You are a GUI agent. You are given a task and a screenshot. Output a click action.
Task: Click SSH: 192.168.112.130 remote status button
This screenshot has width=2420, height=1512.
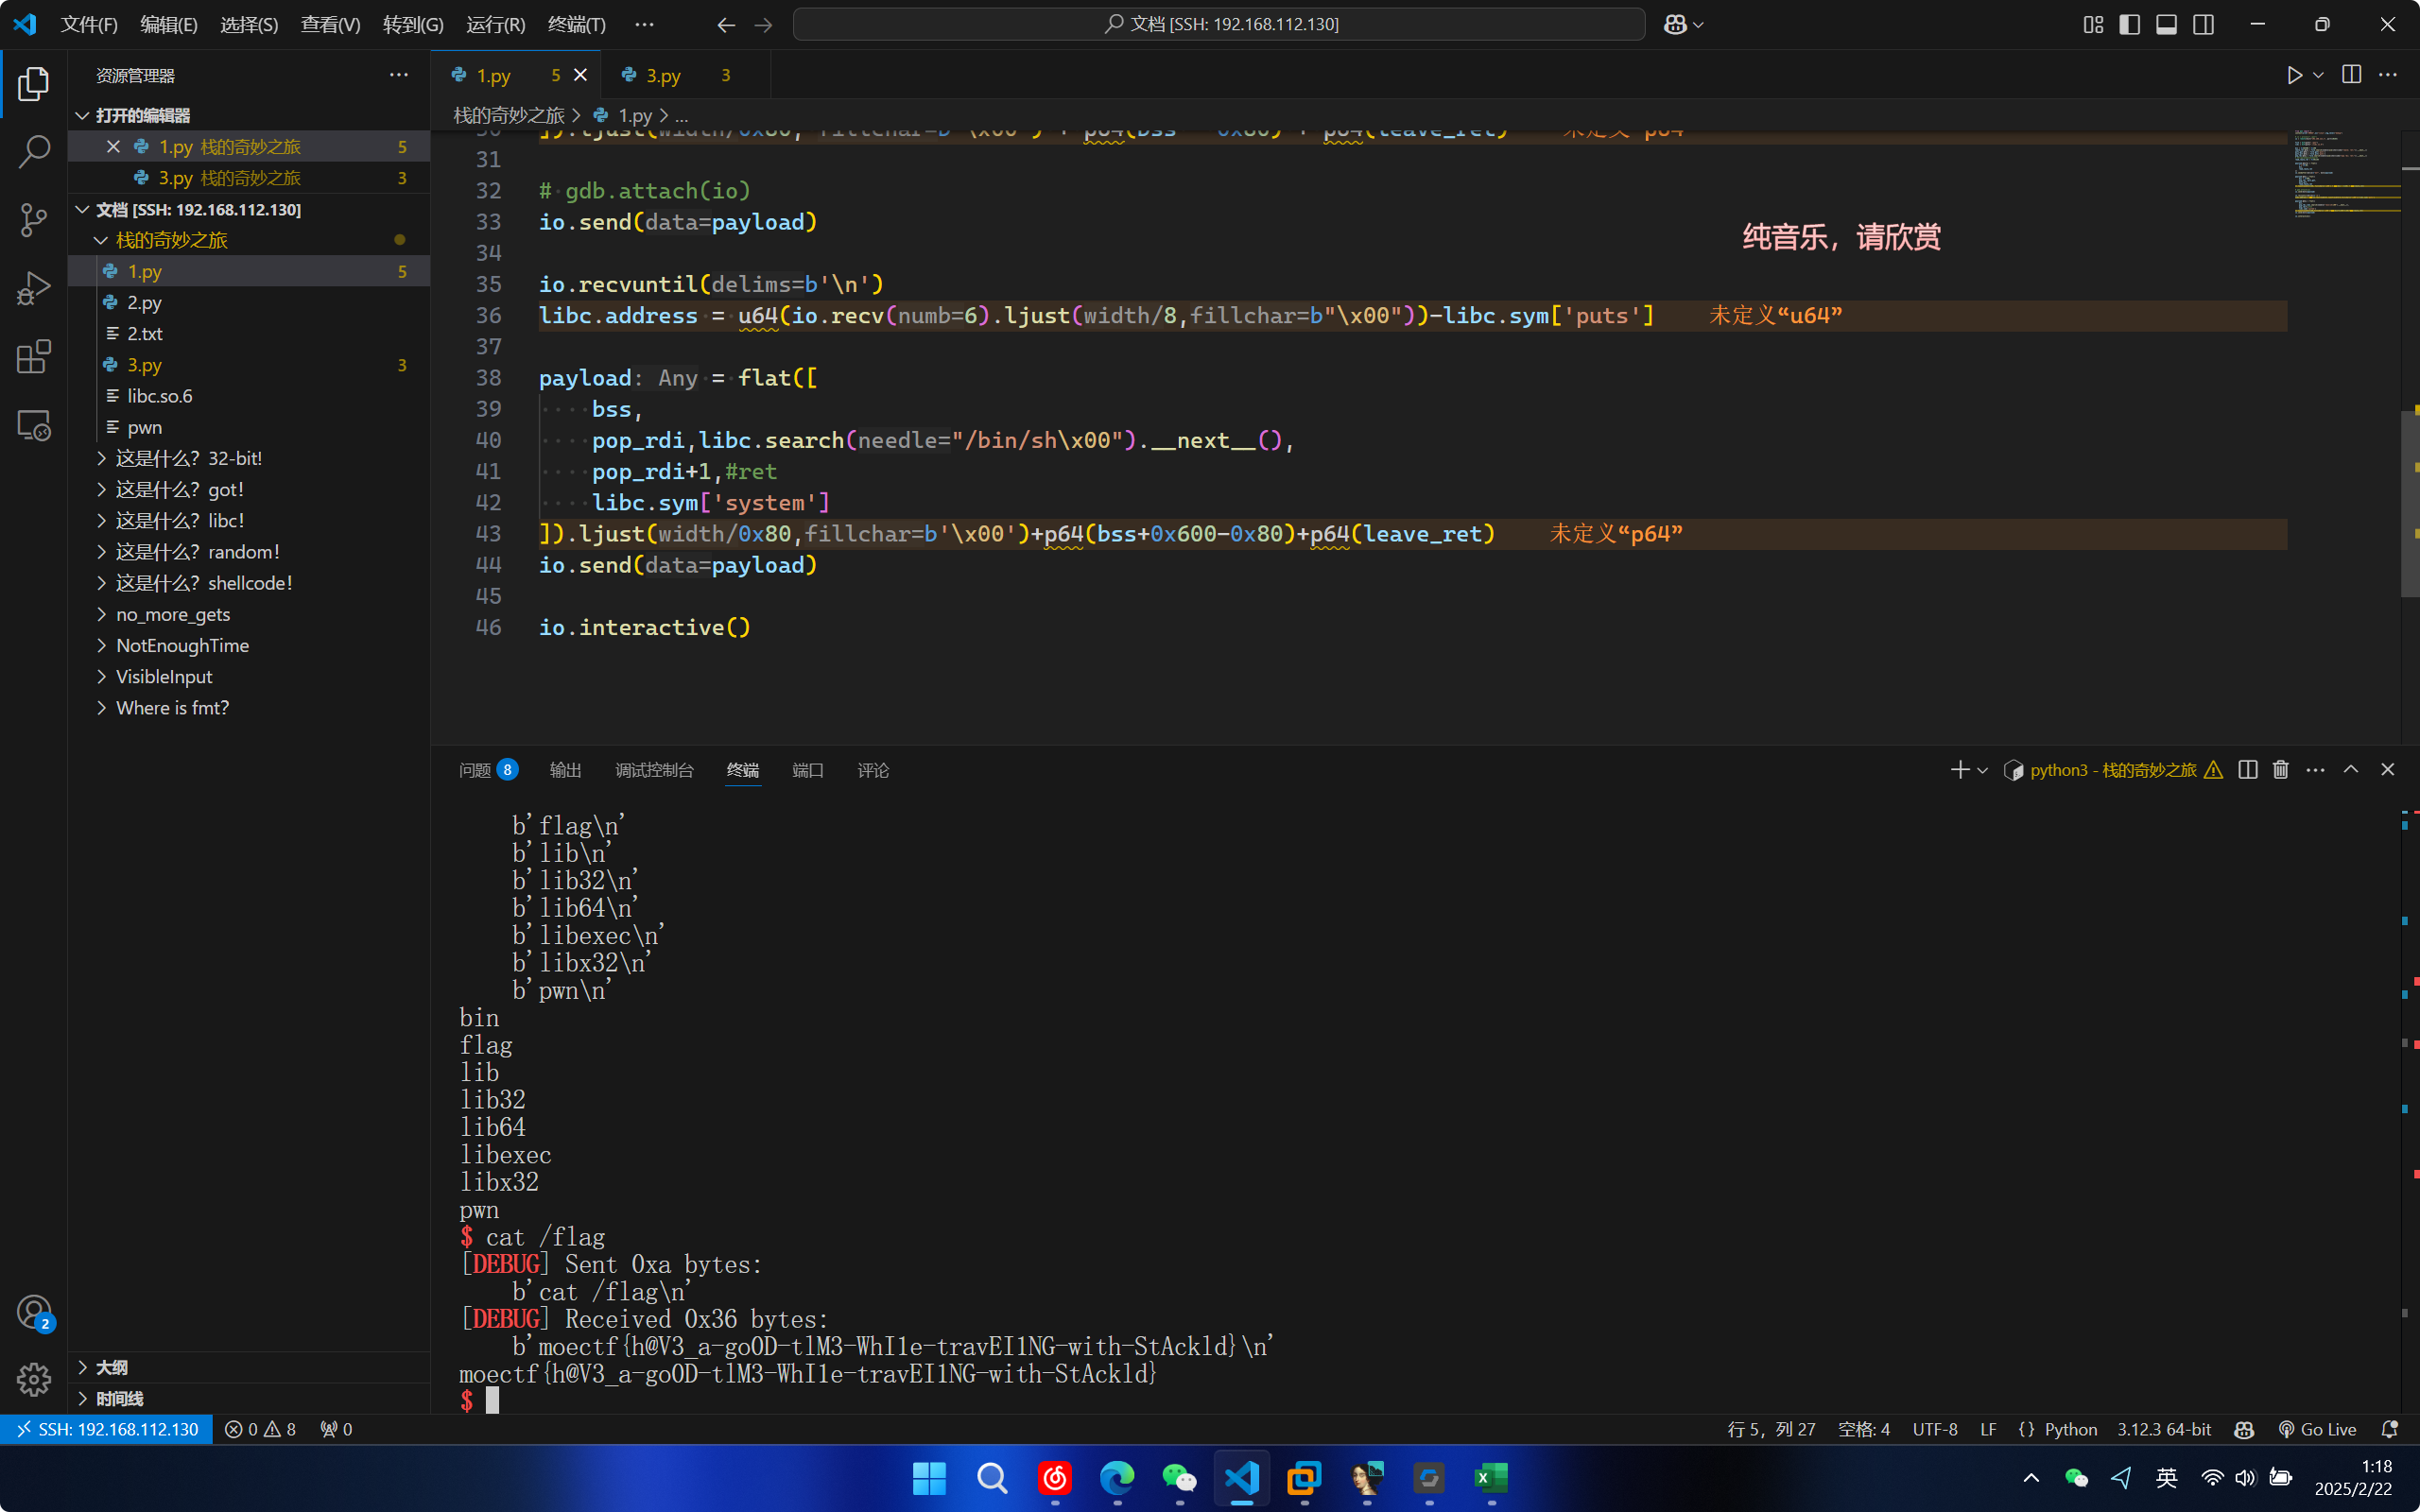coord(107,1429)
